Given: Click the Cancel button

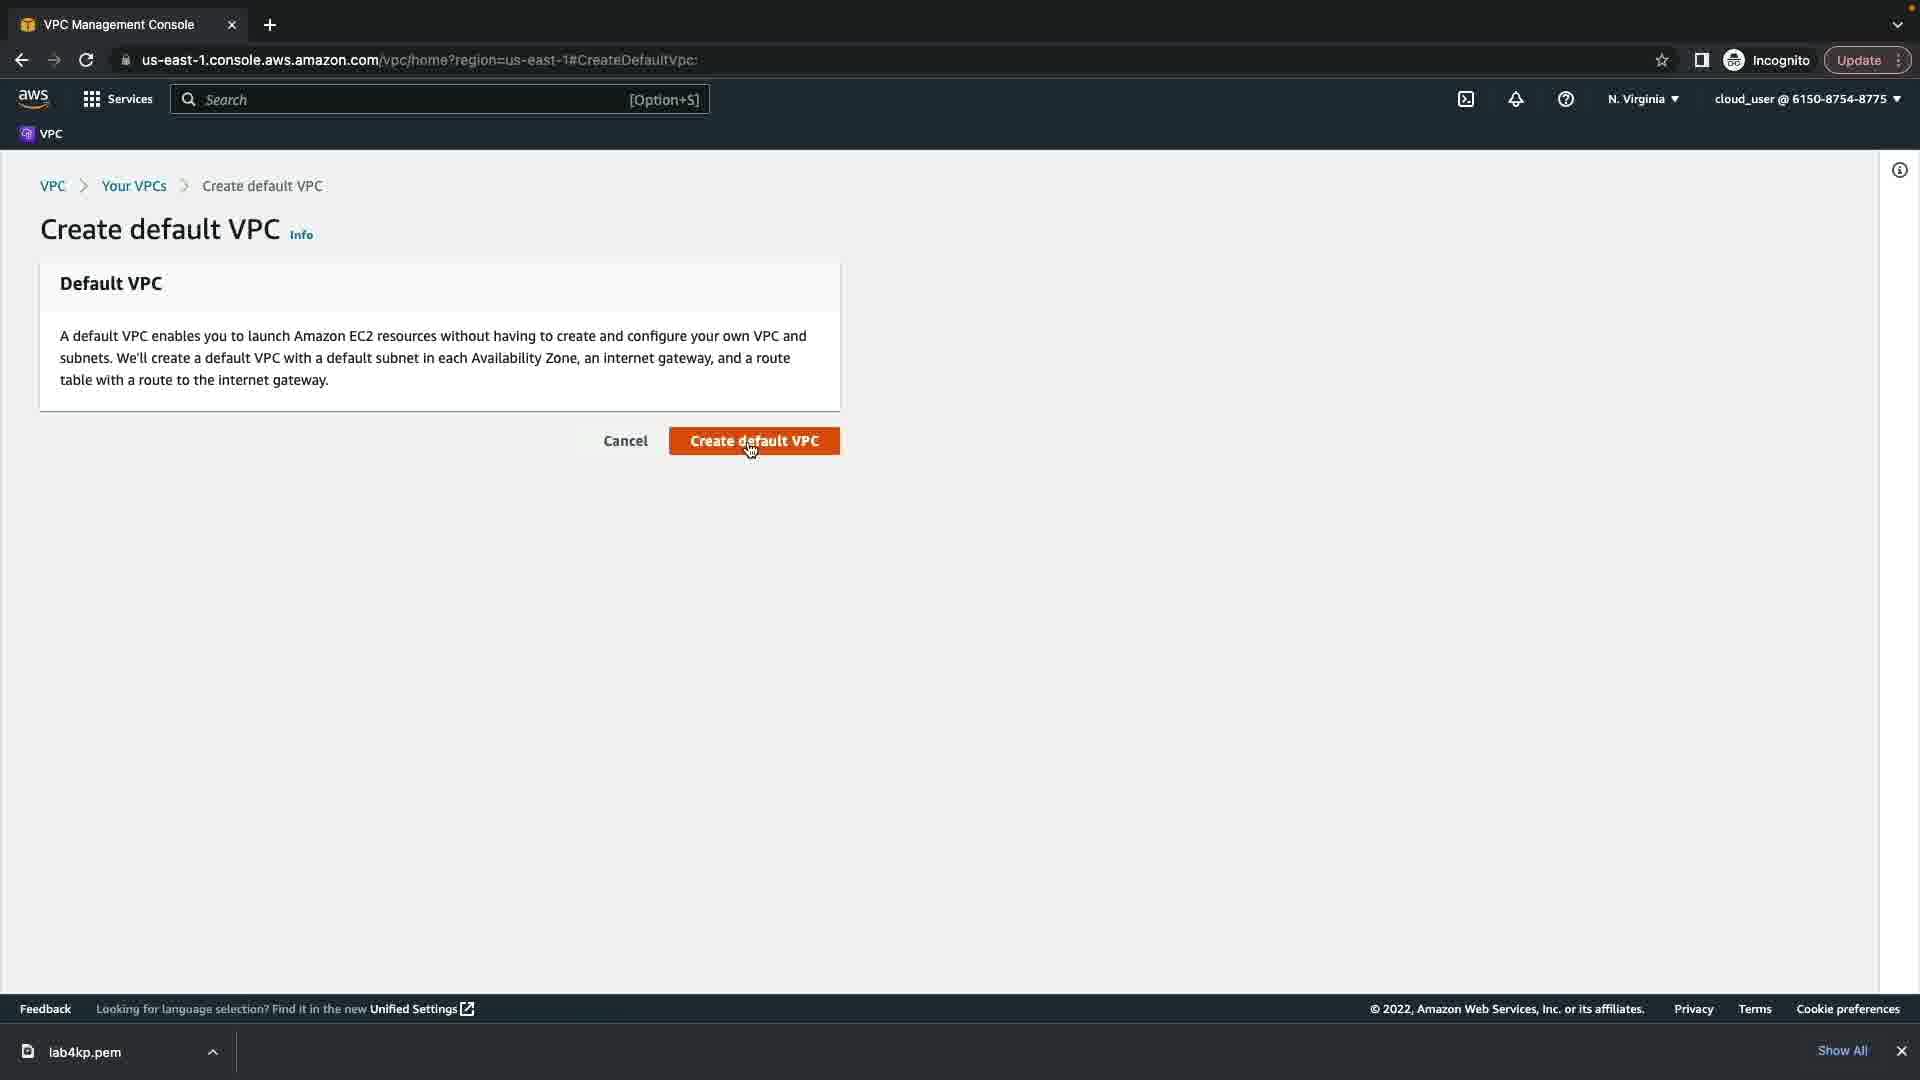Looking at the screenshot, I should (x=625, y=441).
